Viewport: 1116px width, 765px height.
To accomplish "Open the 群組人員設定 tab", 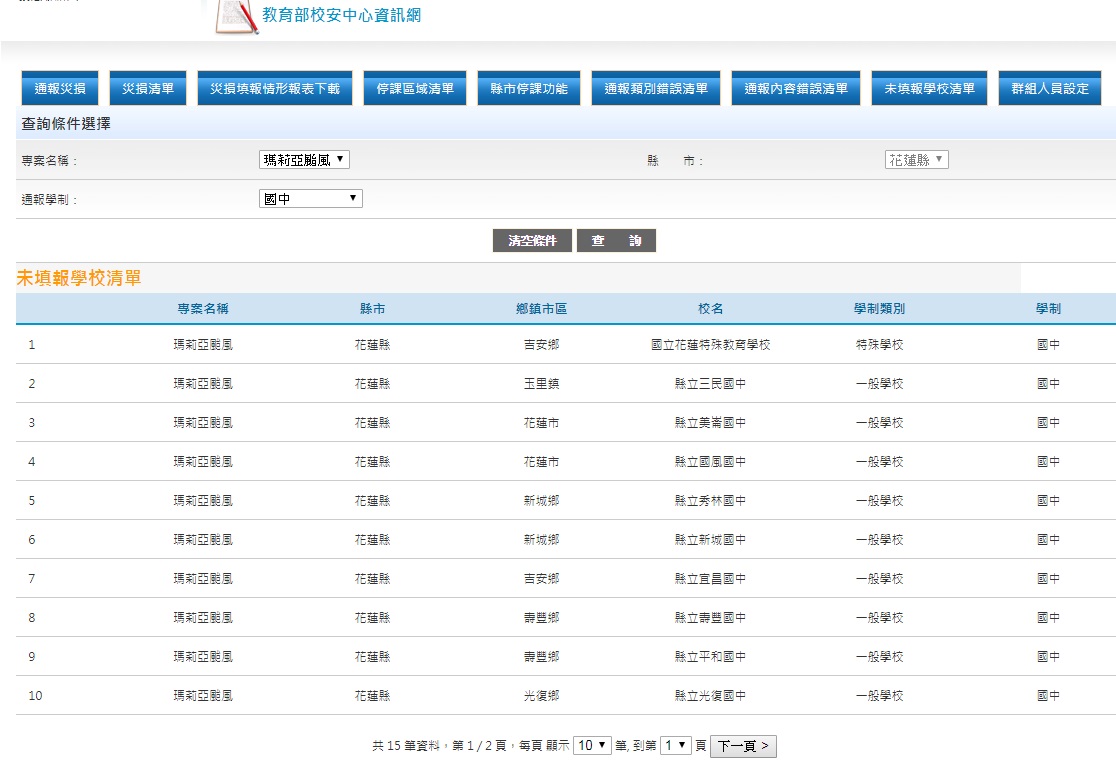I will (1050, 89).
